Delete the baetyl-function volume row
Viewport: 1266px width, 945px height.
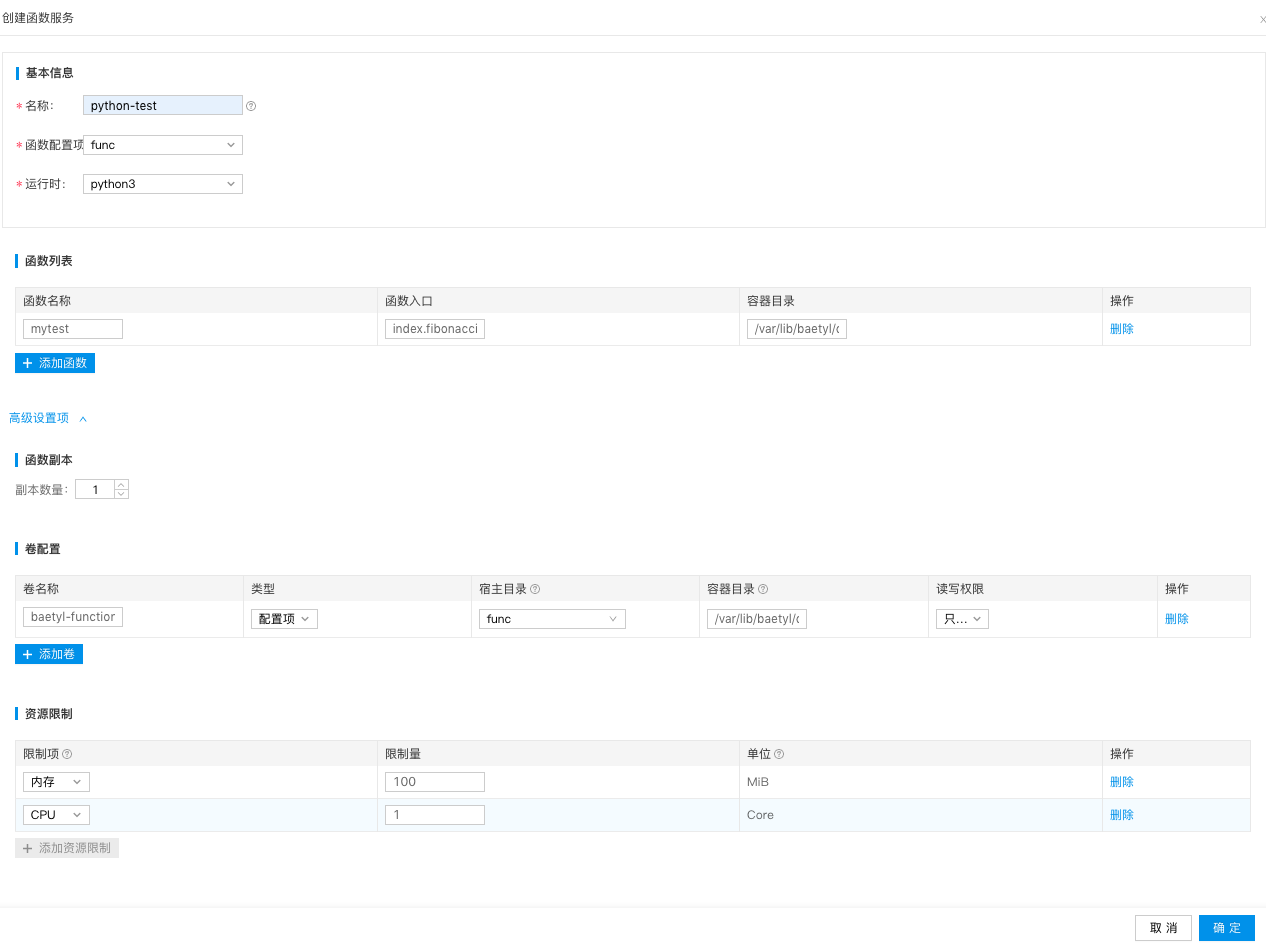[x=1177, y=619]
